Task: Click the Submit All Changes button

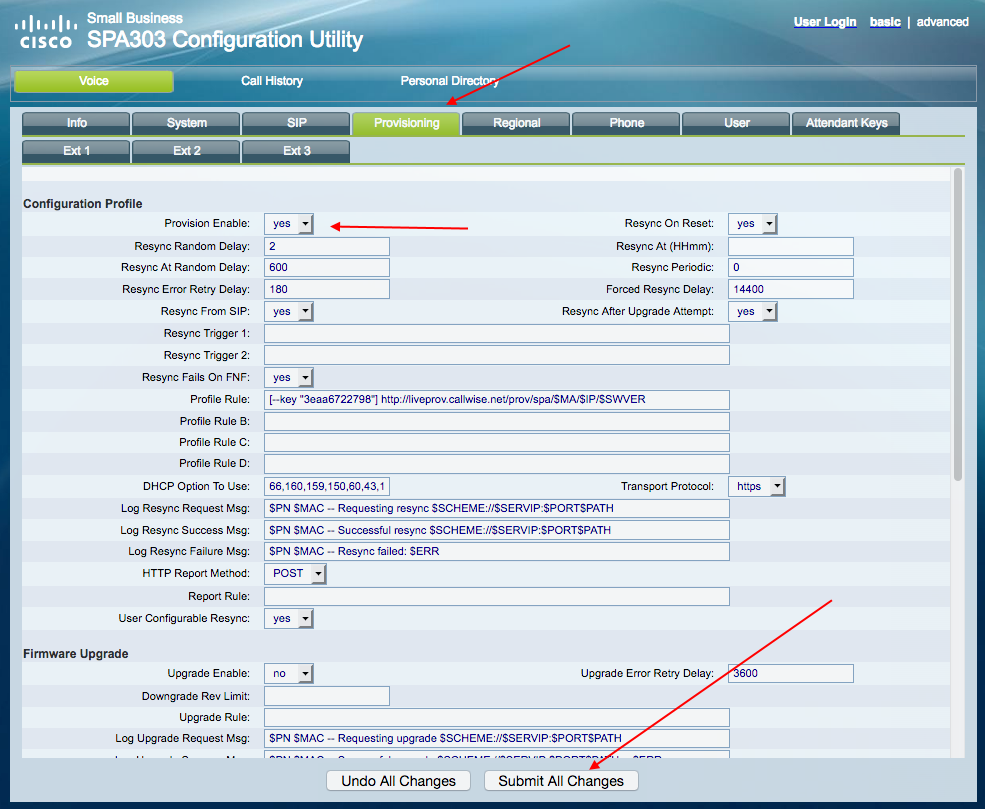Action: tap(561, 781)
